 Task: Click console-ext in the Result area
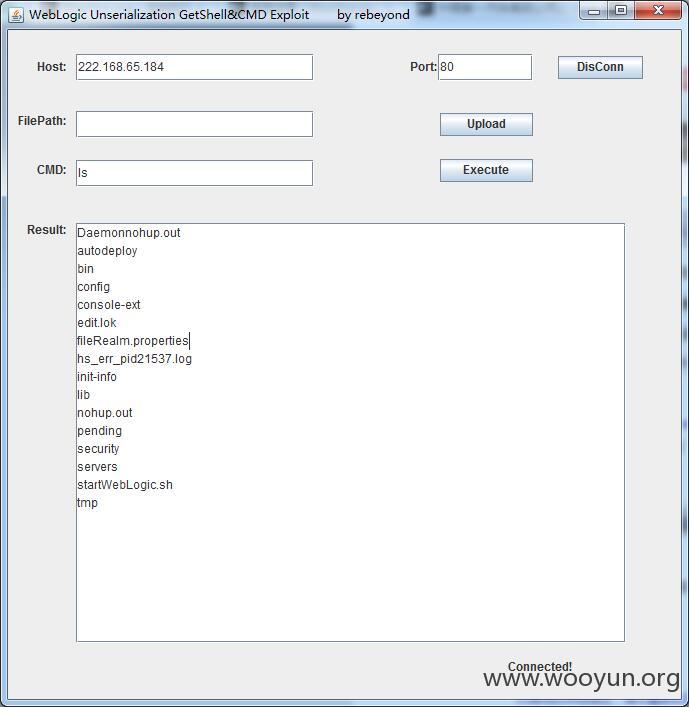click(109, 305)
